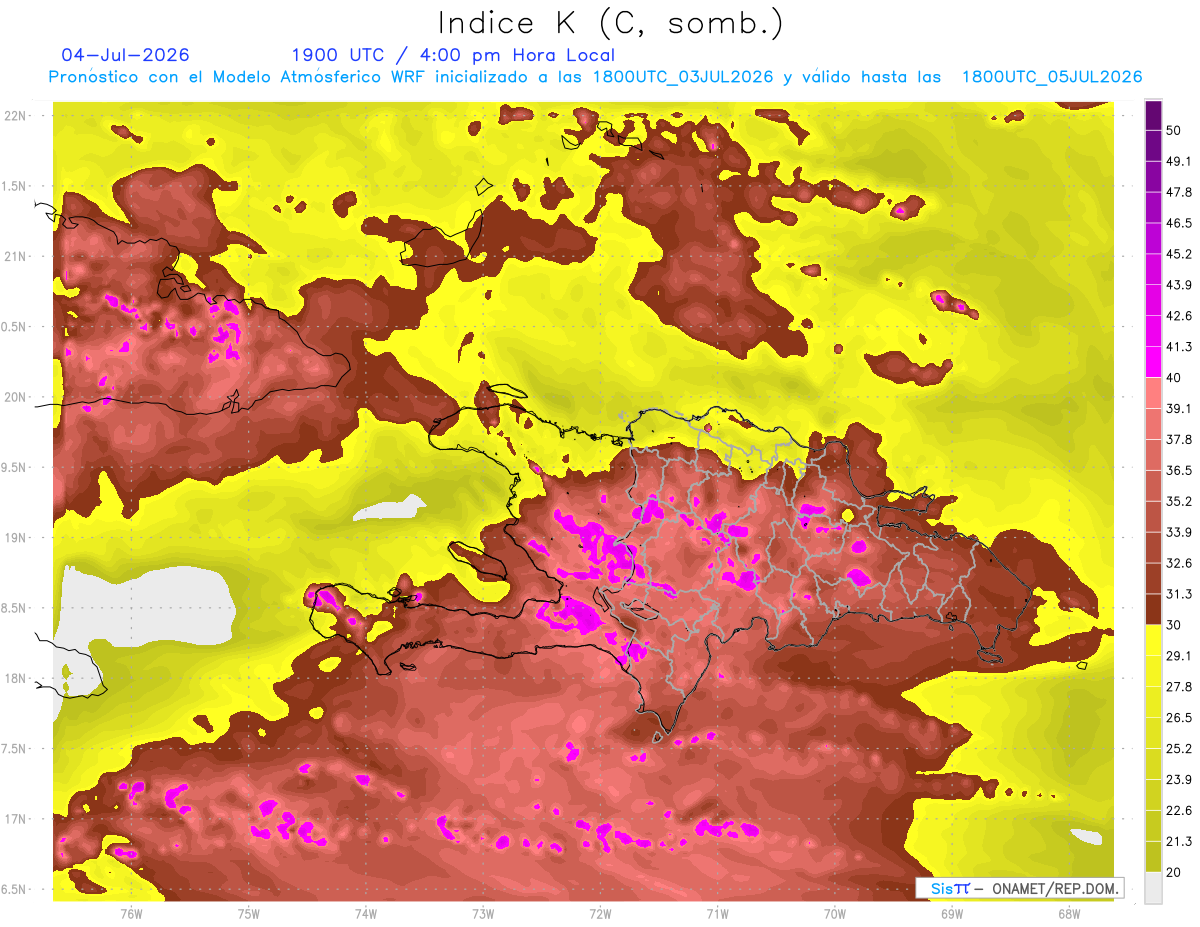
Task: Click the light gray legend swatch below 20
Action: [x=1153, y=887]
